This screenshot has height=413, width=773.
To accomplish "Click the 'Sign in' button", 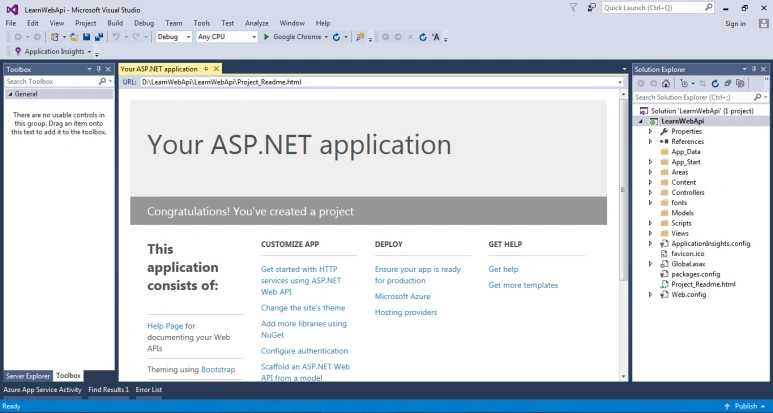I will pyautogui.click(x=736, y=24).
